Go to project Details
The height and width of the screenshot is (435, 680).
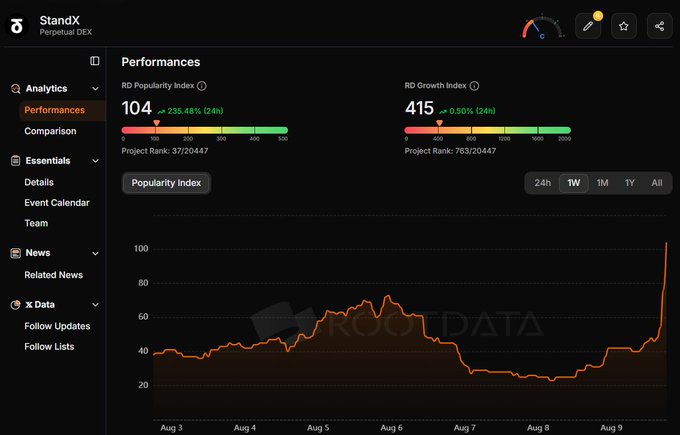coord(39,182)
